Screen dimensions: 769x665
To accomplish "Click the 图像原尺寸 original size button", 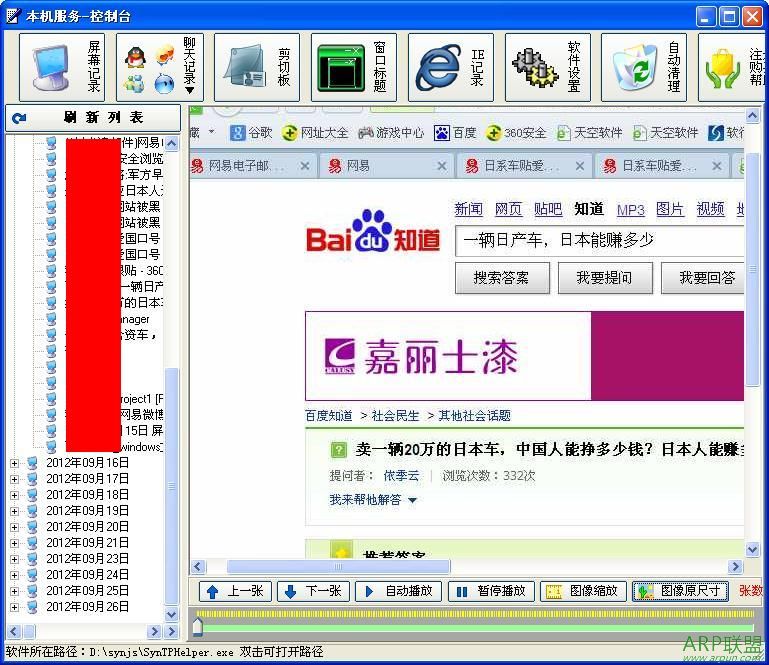I will 680,591.
